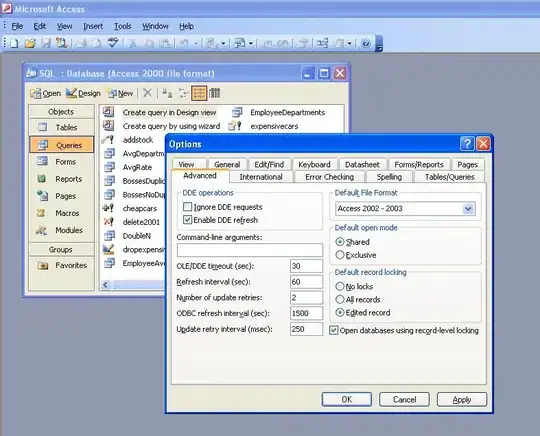This screenshot has width=540, height=436.
Task: Select Forms in the Objects bar
Action: coord(61,162)
